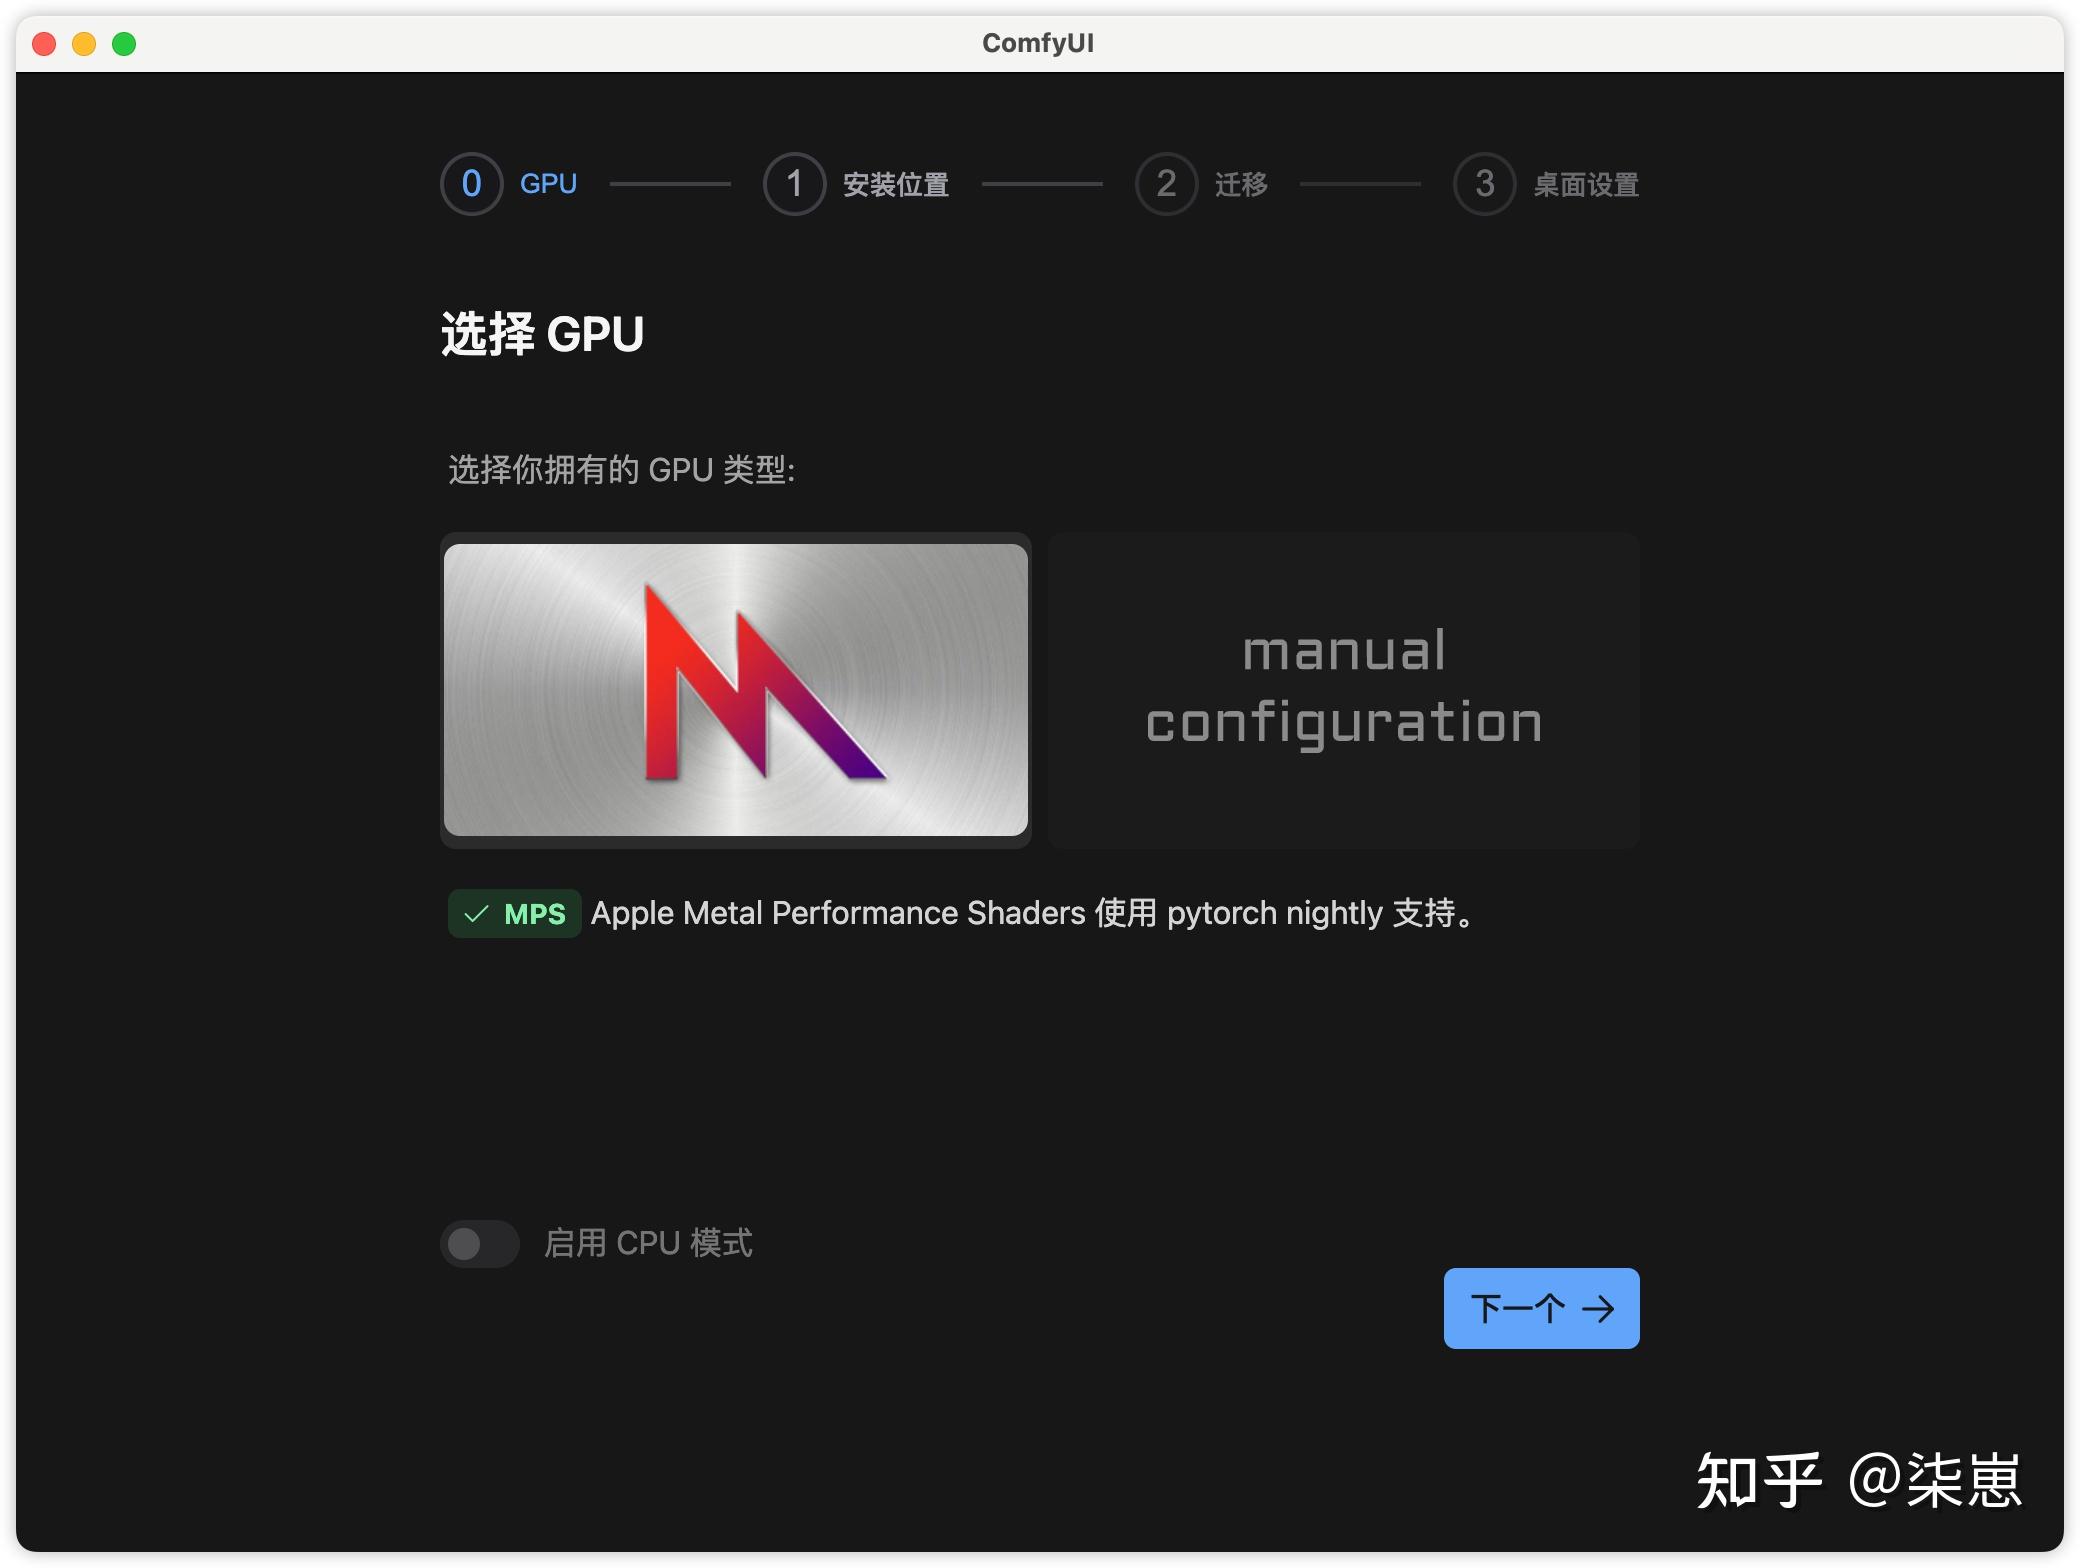
Task: Select the Apple Metal MPS GPU card
Action: (735, 690)
